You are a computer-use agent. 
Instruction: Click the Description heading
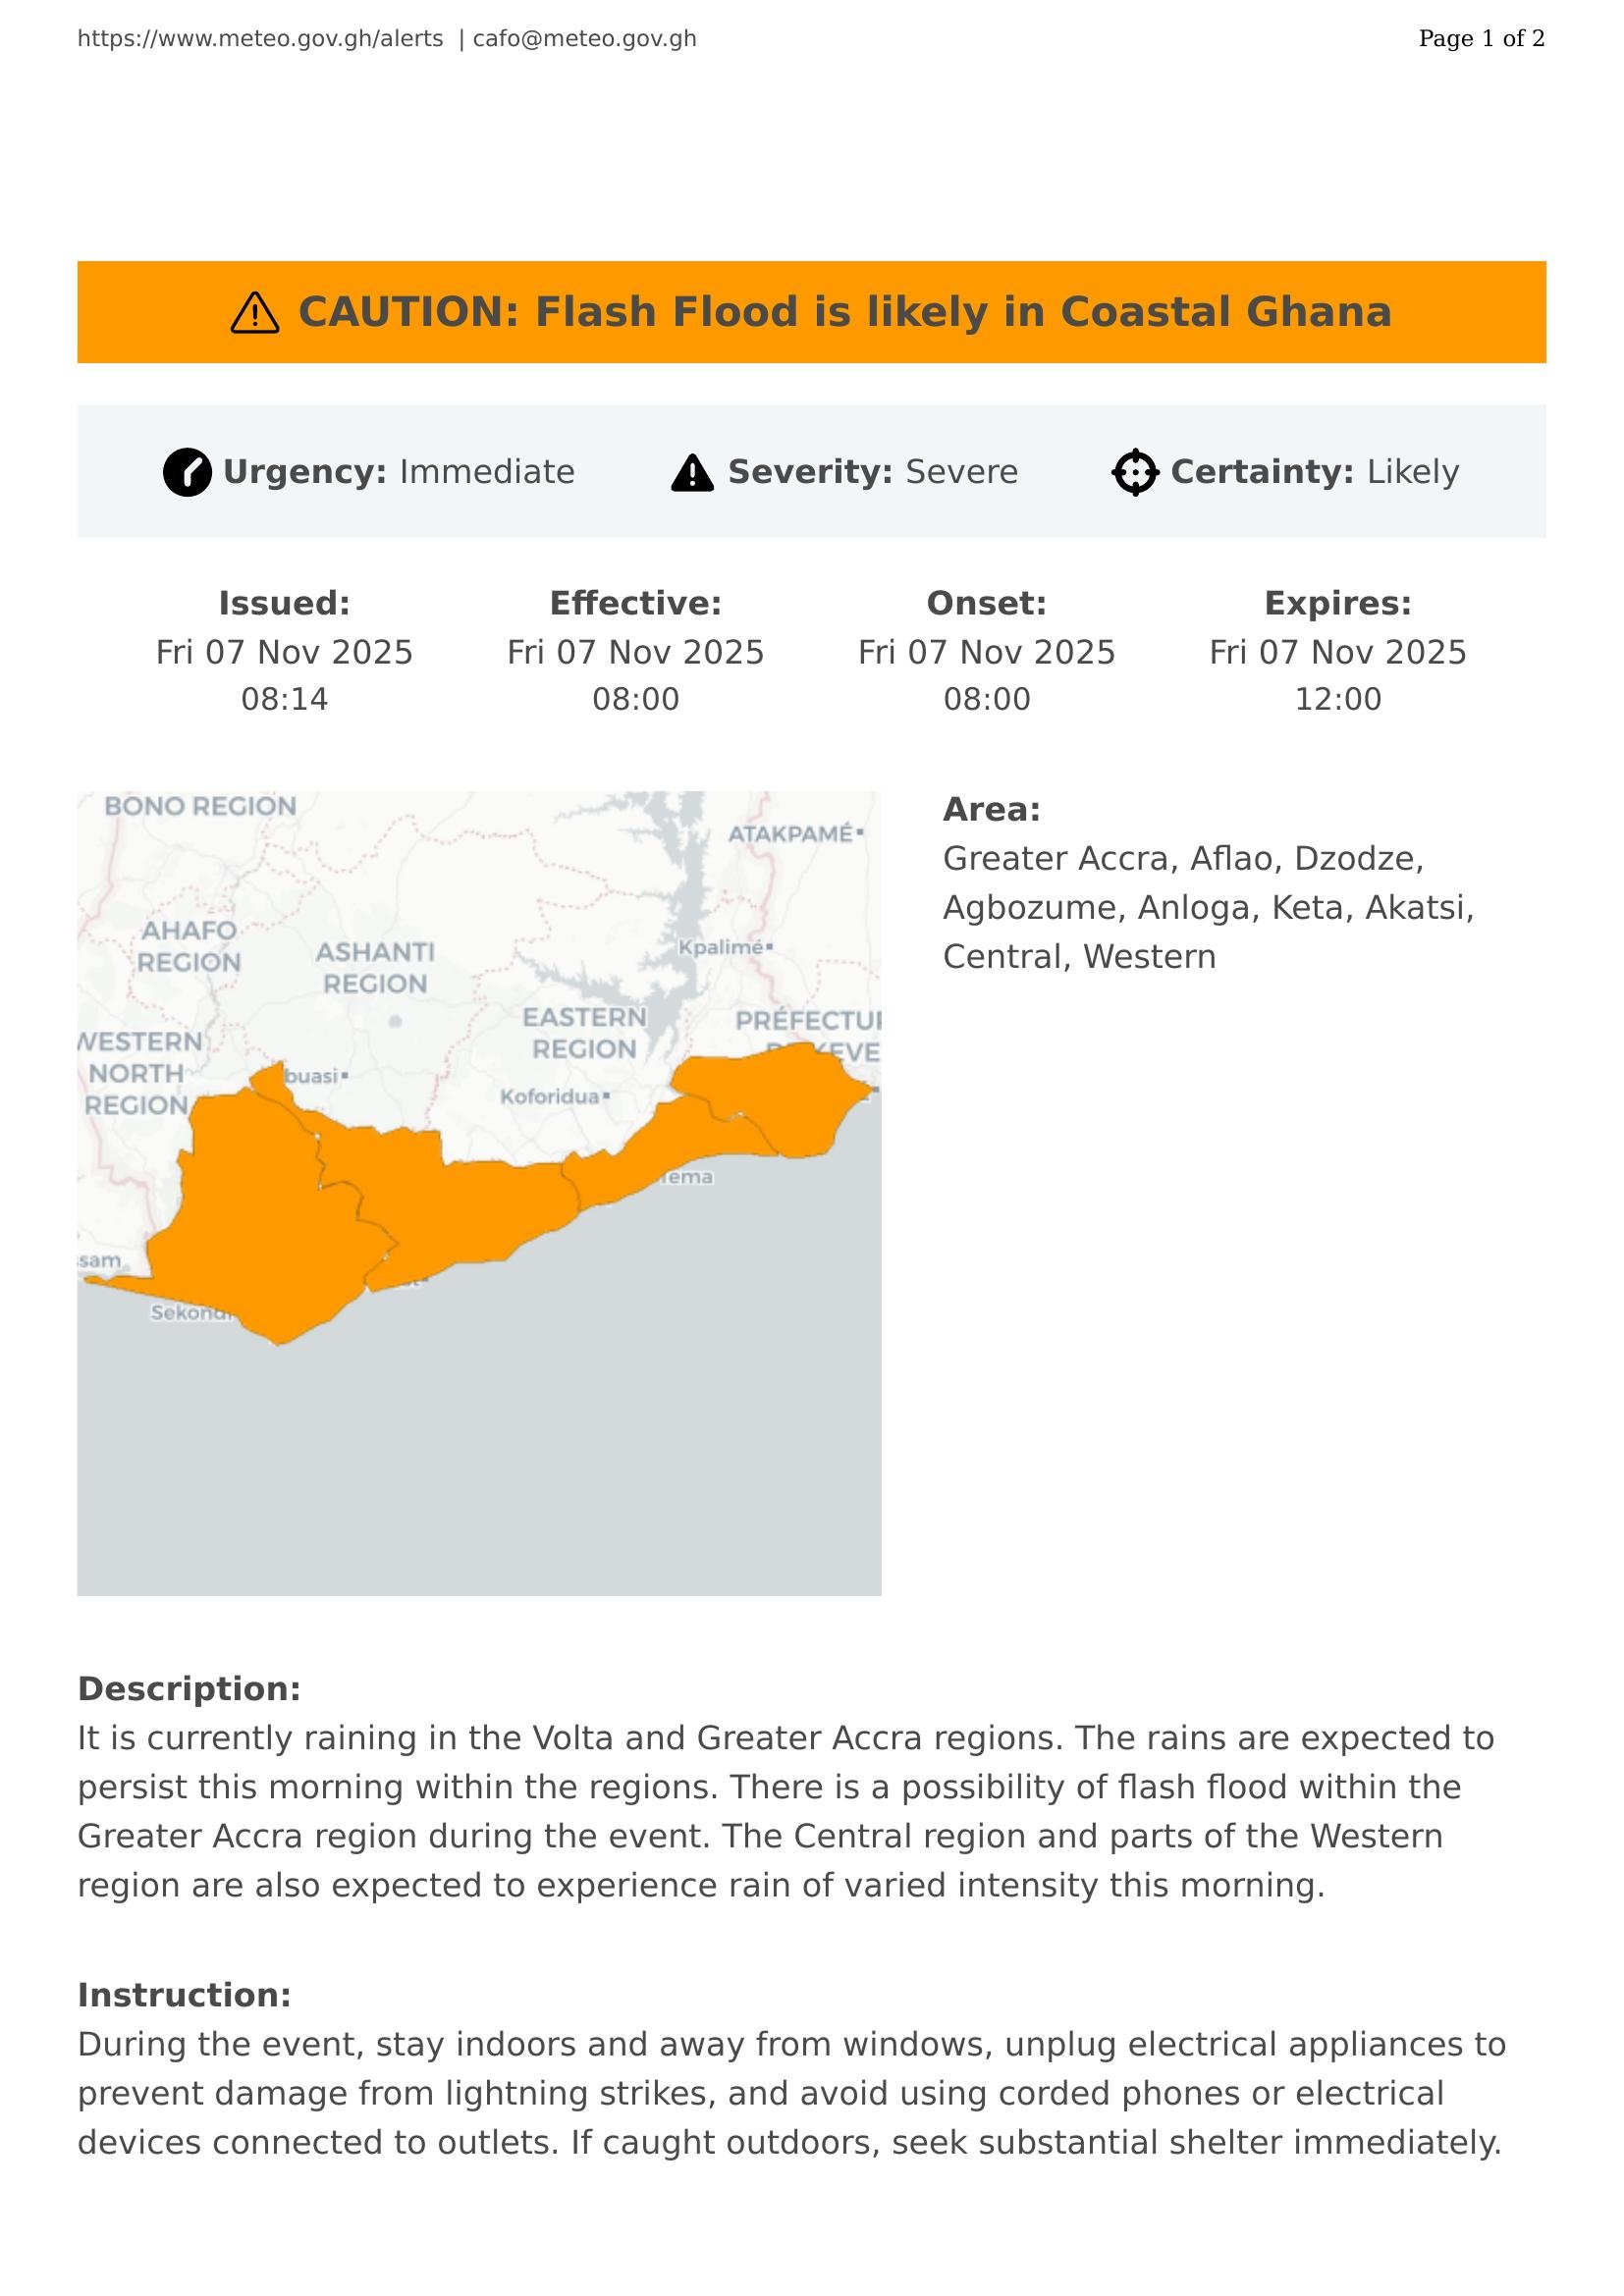tap(189, 1689)
